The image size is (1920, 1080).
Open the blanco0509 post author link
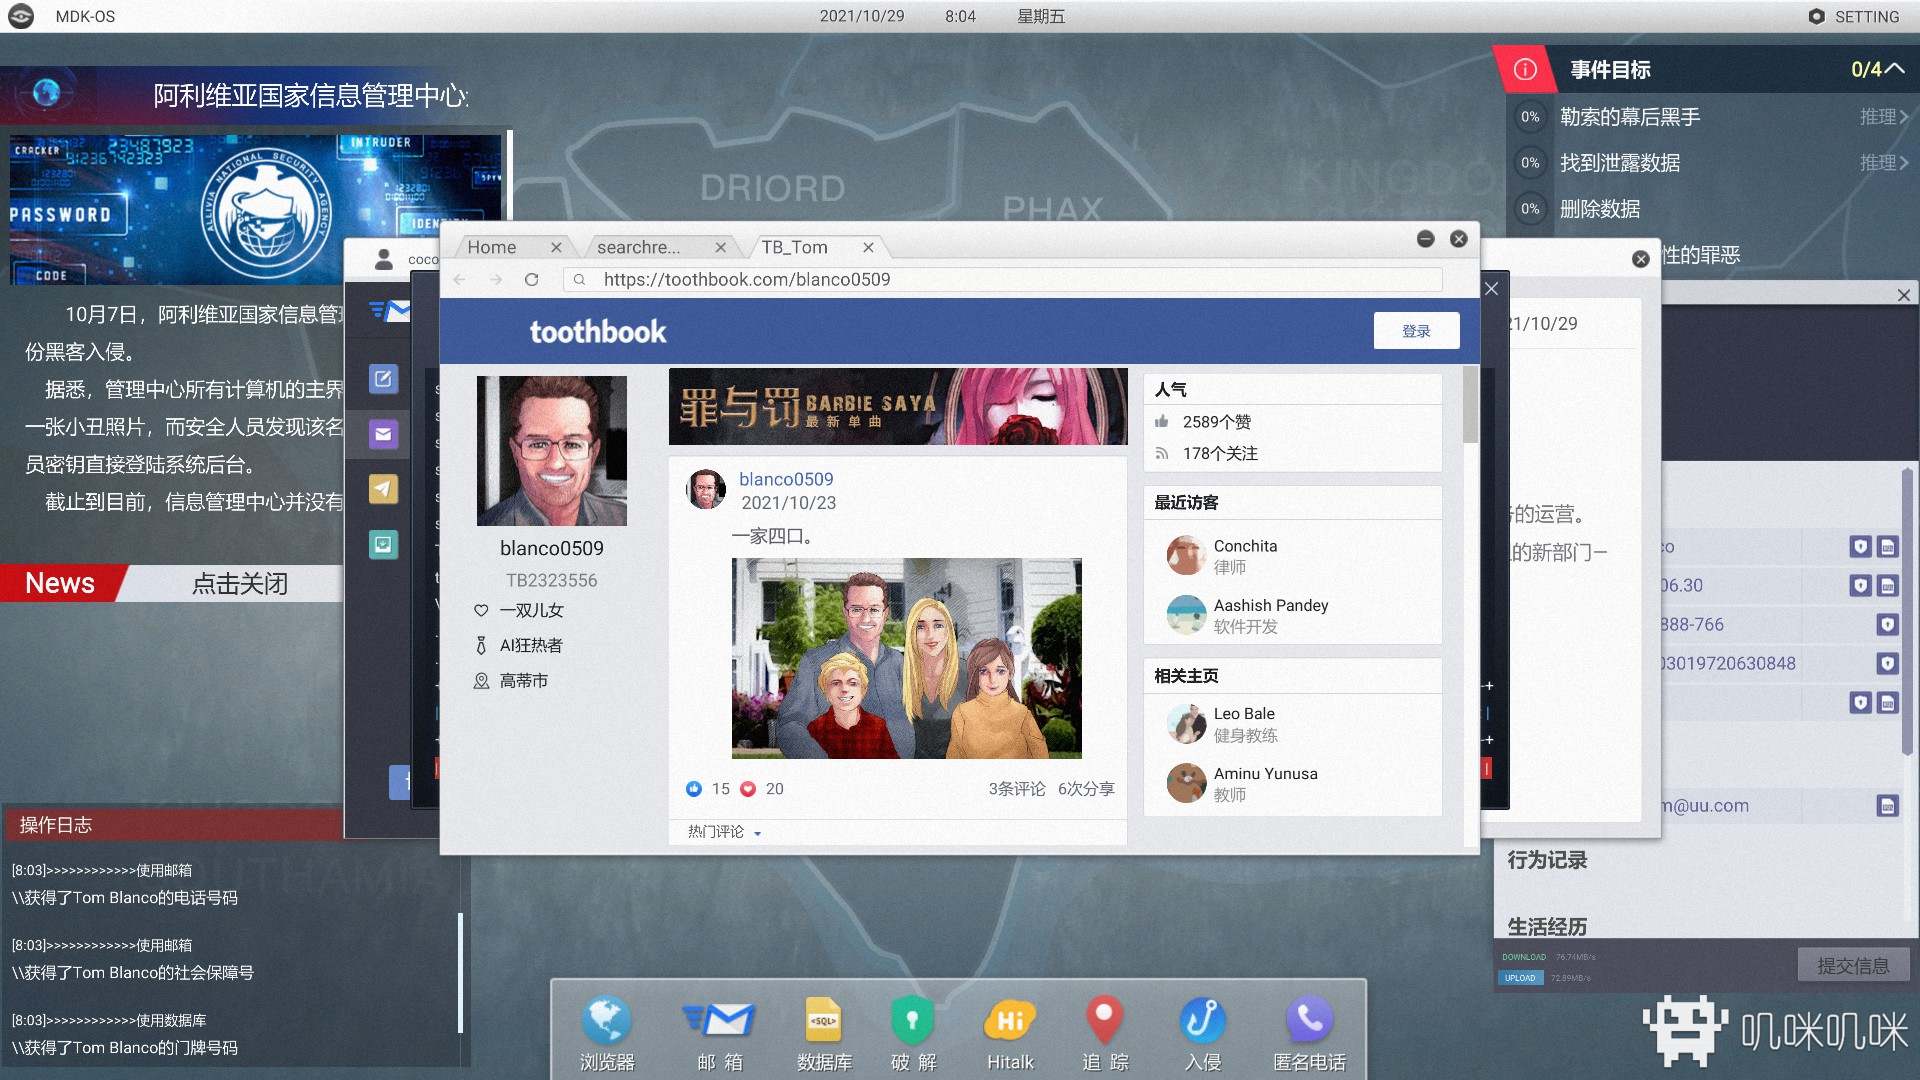point(786,479)
